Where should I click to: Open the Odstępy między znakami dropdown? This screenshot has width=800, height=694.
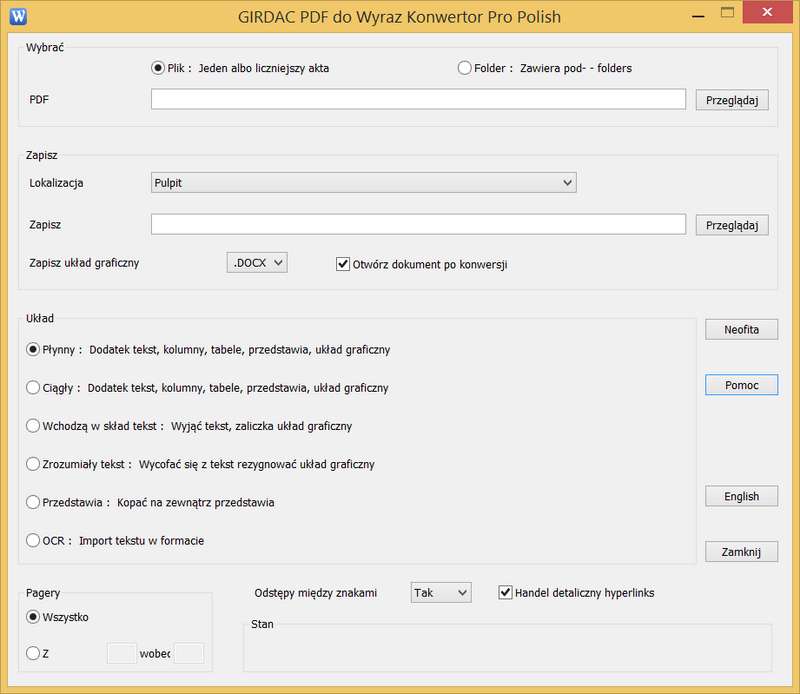click(441, 593)
